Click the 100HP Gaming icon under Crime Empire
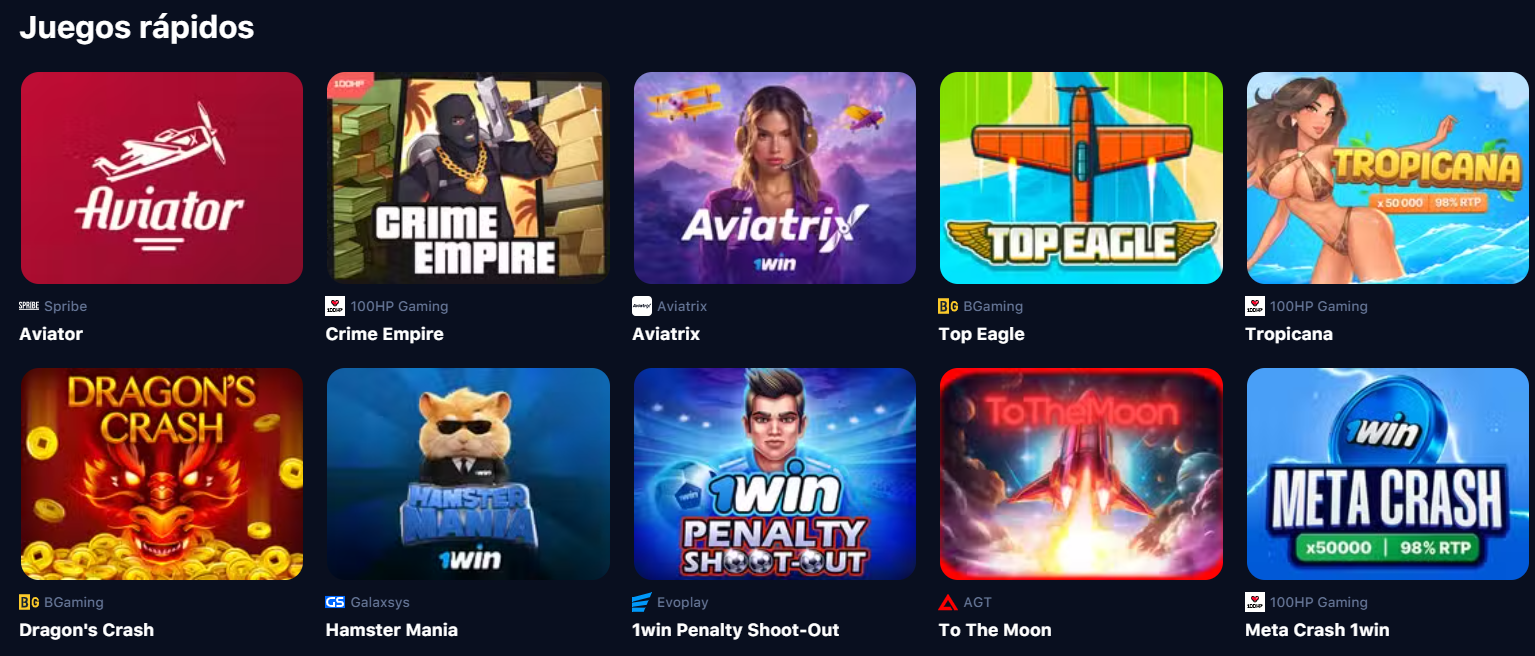This screenshot has width=1535, height=656. coord(335,306)
